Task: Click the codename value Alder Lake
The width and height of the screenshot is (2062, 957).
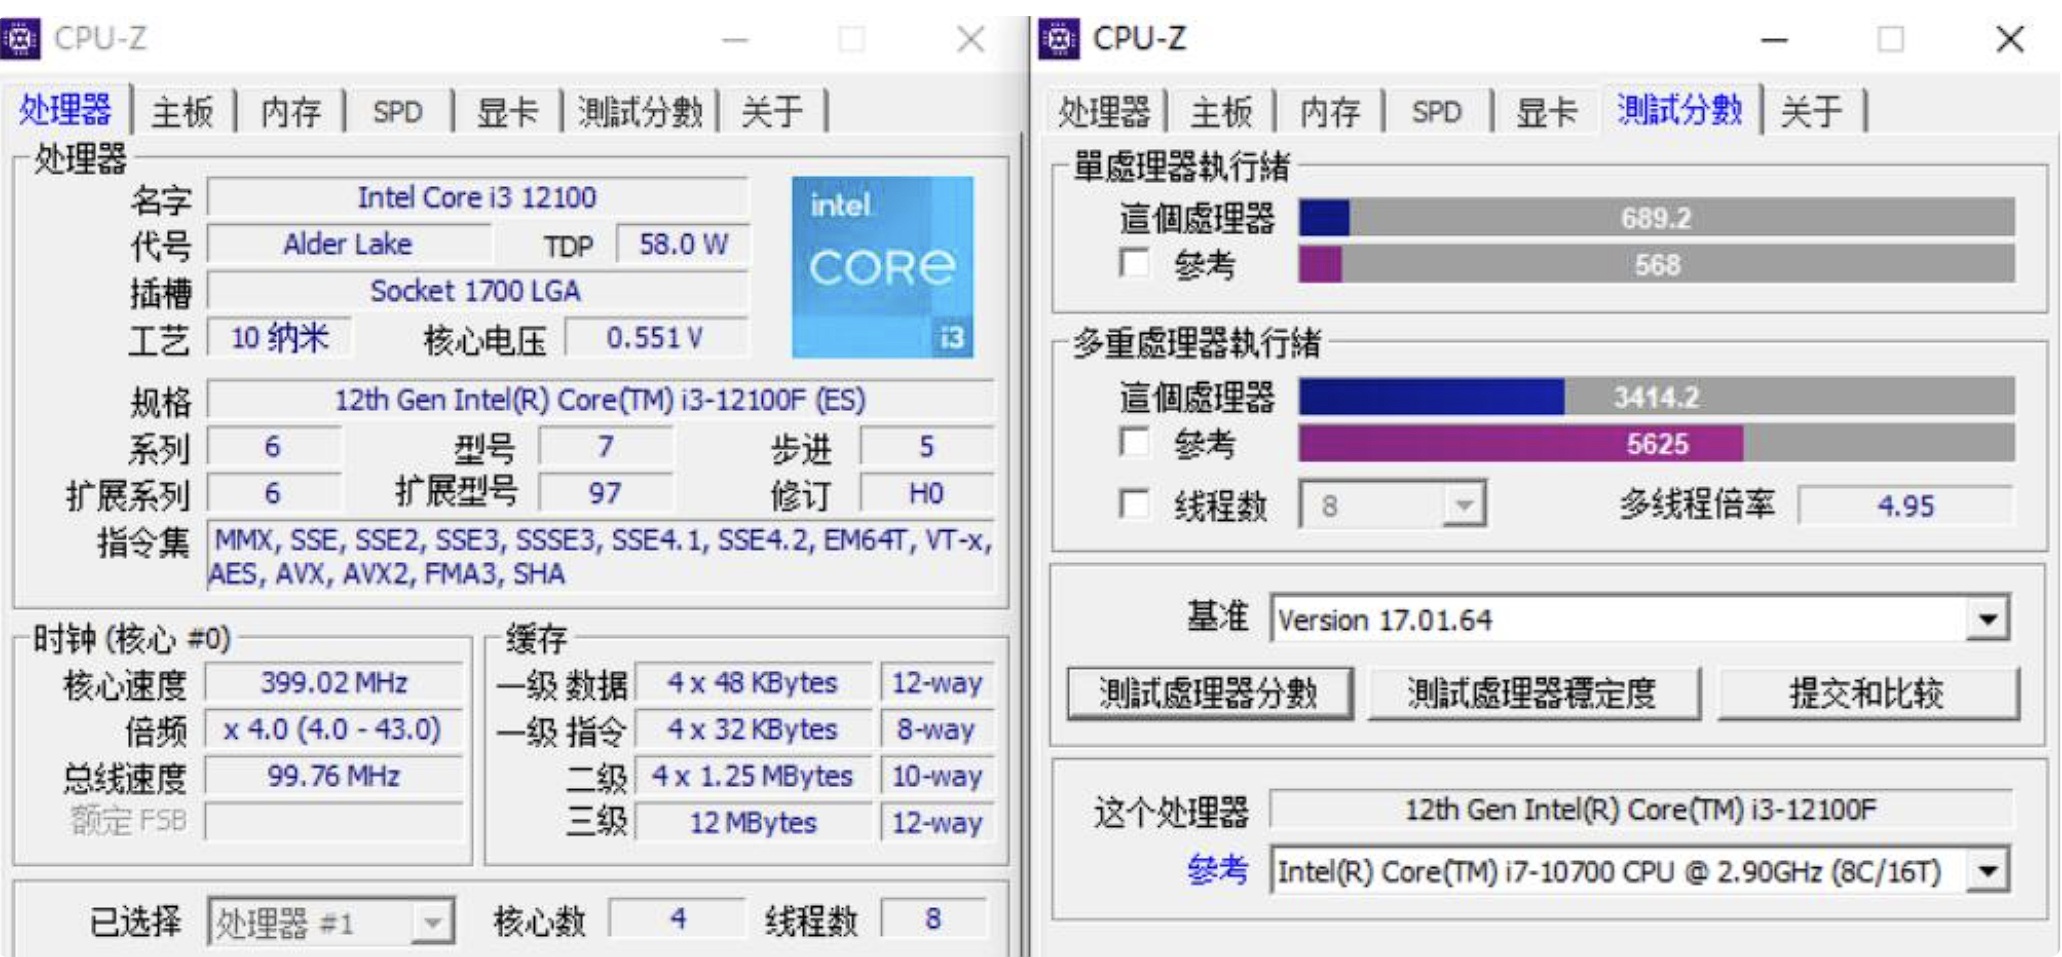Action: 348,244
